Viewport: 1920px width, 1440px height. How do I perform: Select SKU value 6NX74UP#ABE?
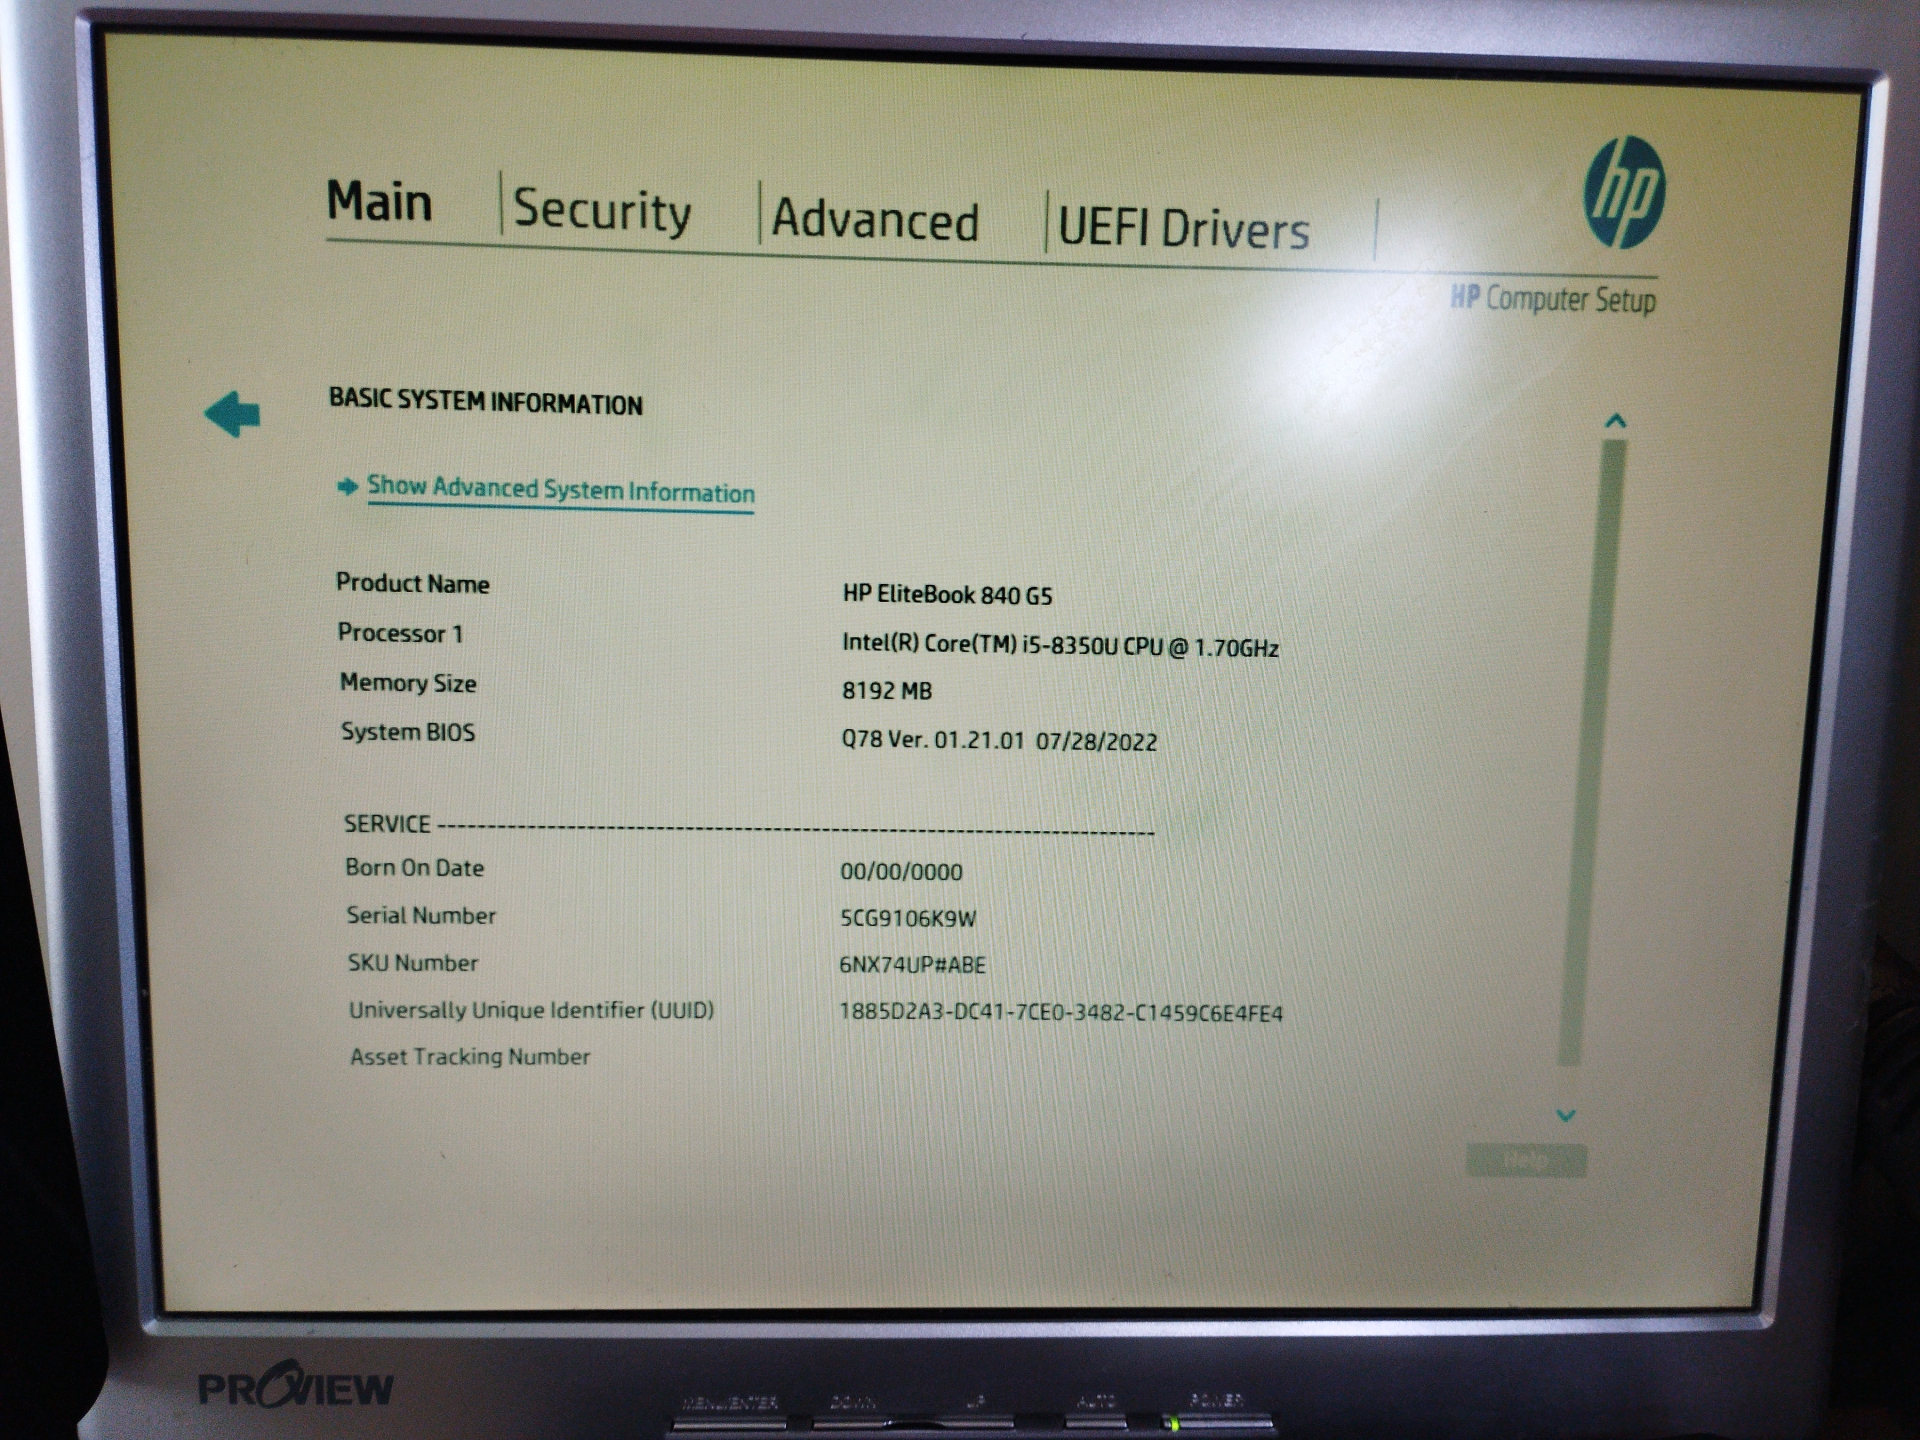point(912,965)
